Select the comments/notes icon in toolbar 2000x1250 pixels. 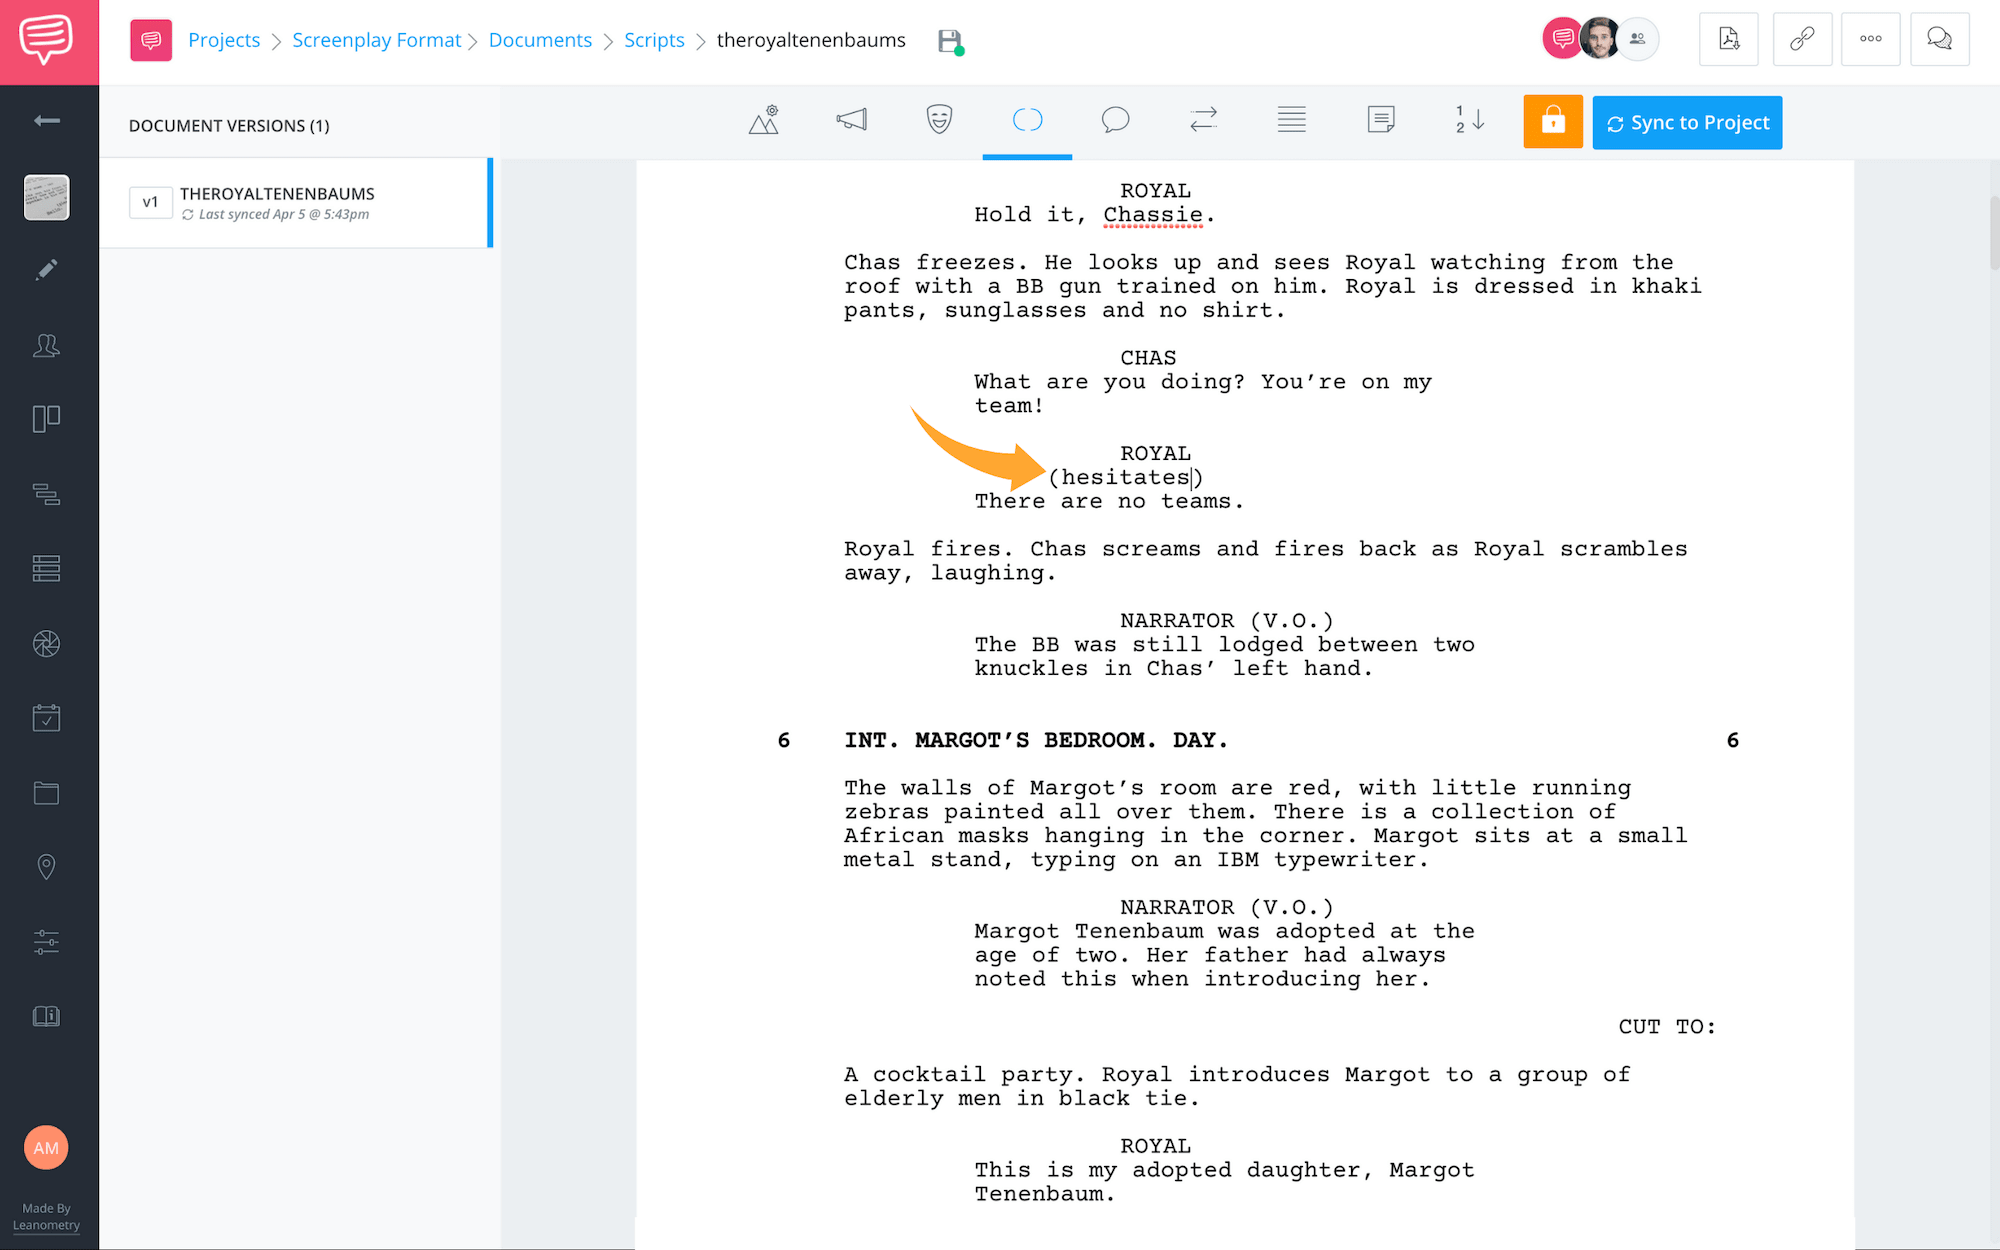[x=1117, y=121]
